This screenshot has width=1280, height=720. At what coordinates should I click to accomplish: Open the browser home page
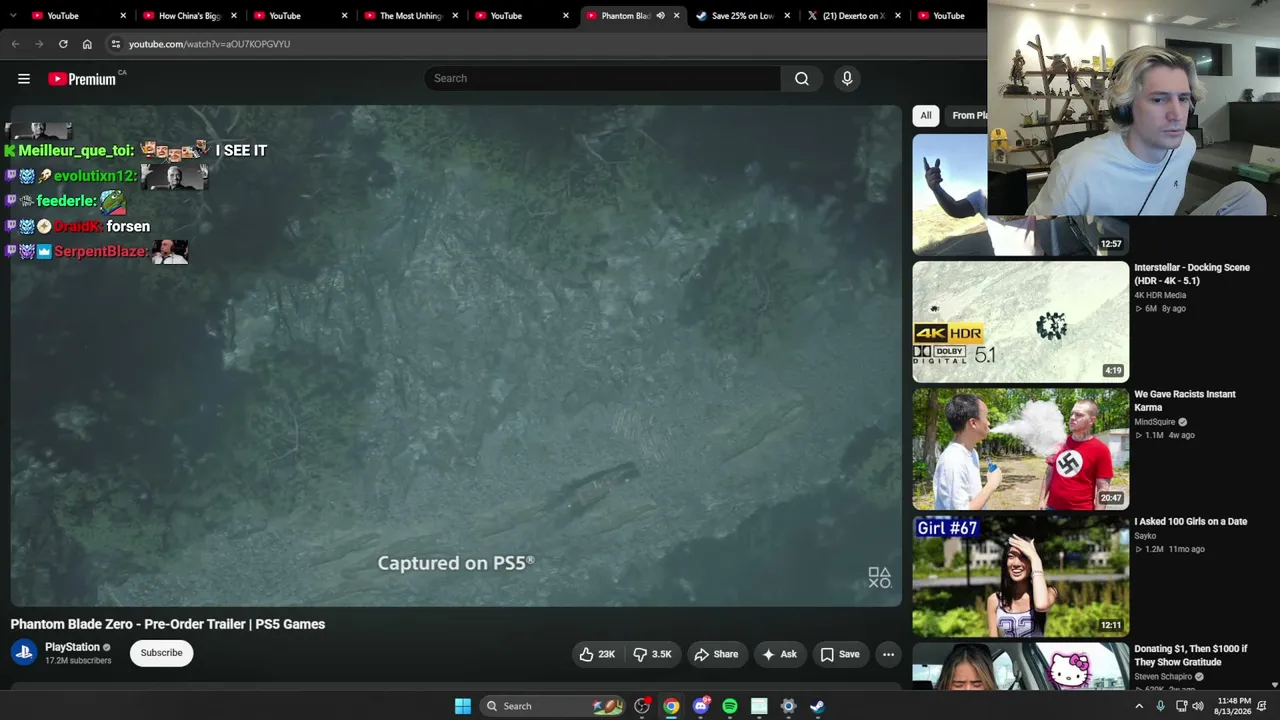(x=87, y=44)
